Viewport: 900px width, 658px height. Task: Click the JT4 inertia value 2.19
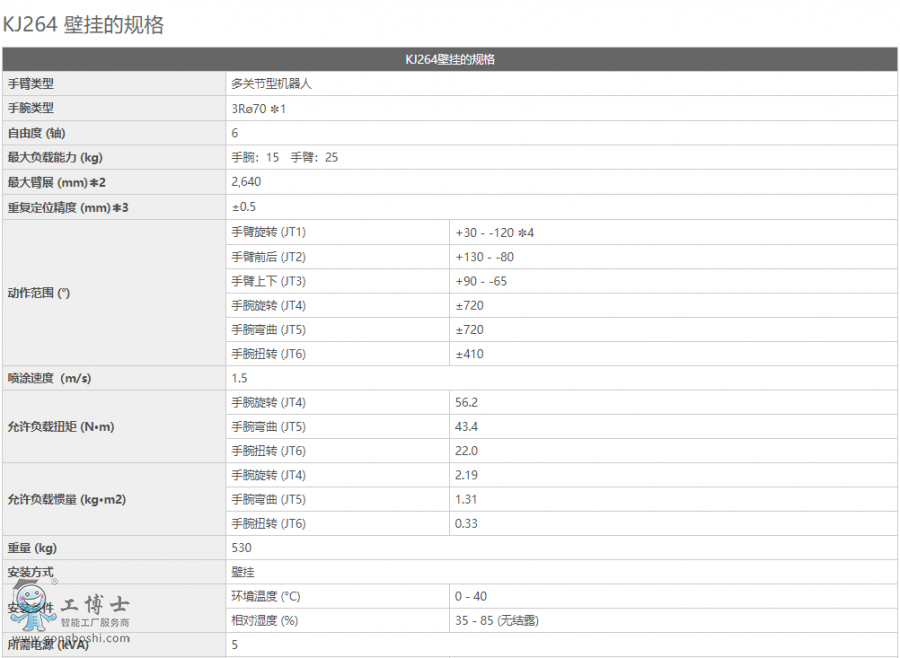[467, 475]
